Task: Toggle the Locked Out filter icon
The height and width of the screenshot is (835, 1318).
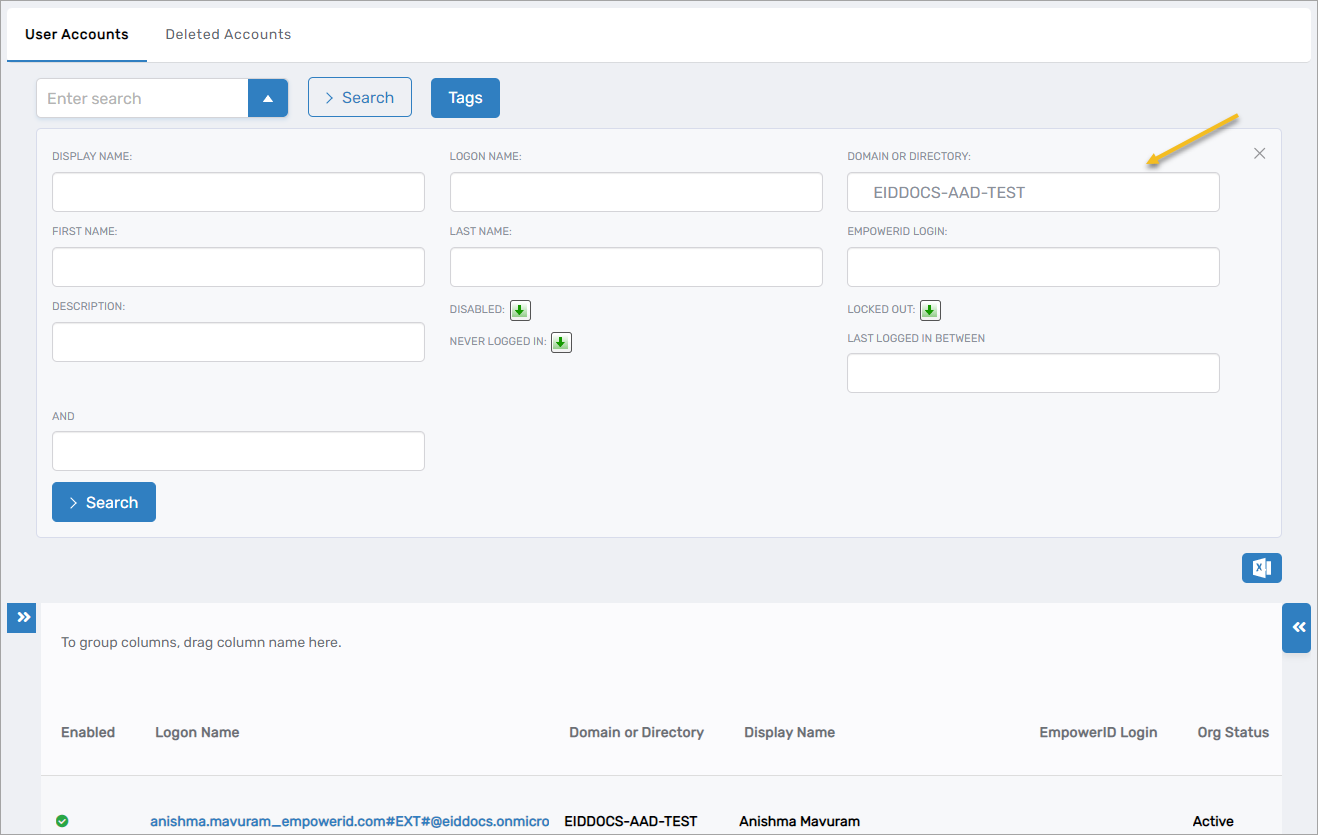Action: (930, 310)
